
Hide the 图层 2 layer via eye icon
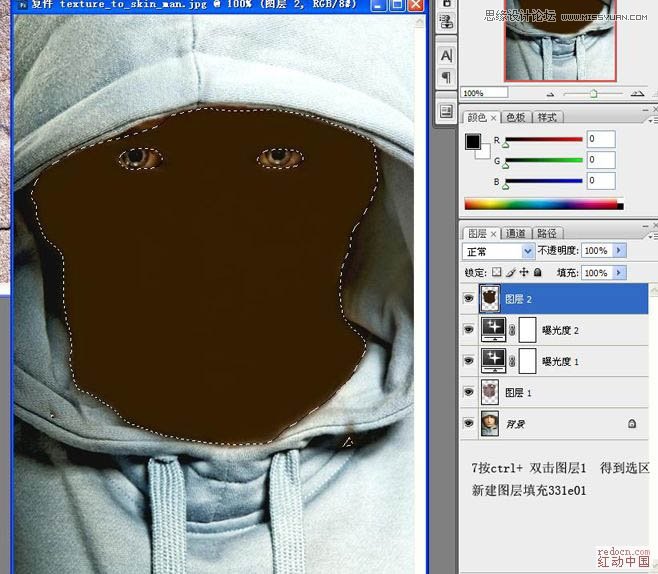(x=468, y=298)
